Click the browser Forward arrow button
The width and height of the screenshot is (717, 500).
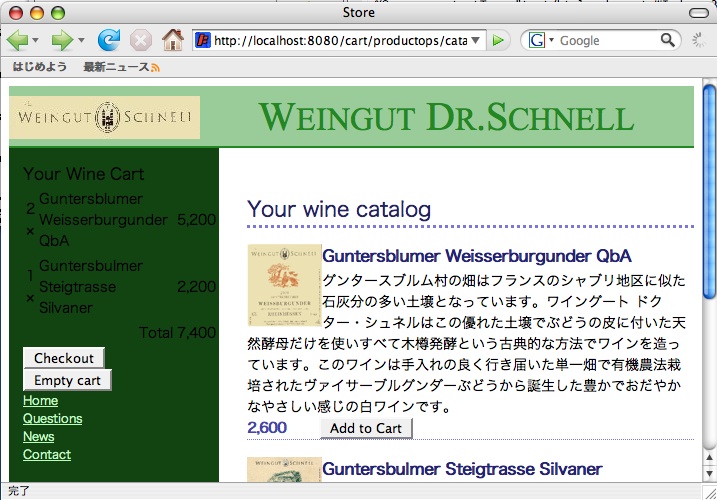[x=61, y=40]
